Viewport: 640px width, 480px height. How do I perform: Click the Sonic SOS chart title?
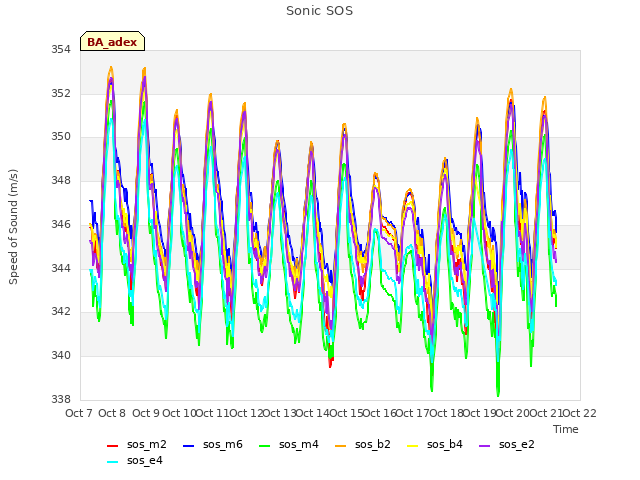coord(319,11)
